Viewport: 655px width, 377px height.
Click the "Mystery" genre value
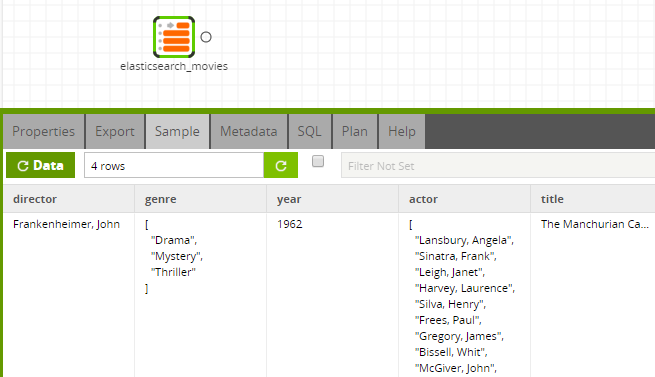[177, 256]
